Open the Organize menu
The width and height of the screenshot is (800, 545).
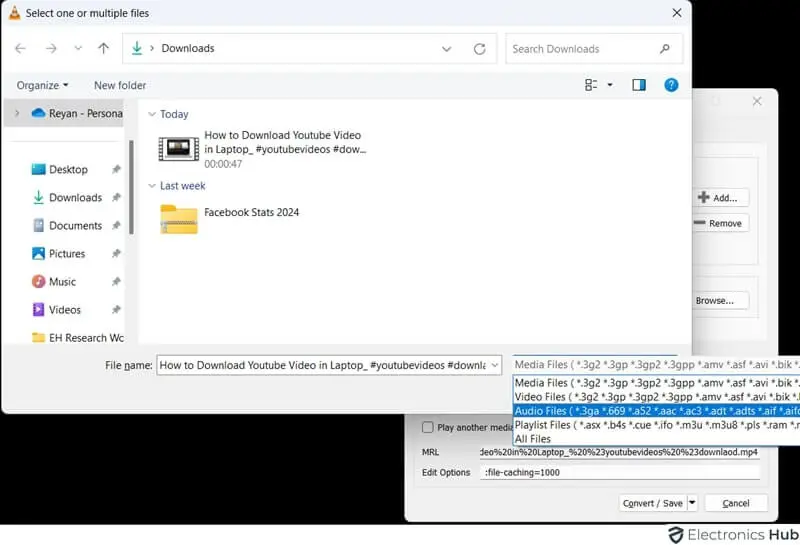(x=42, y=85)
